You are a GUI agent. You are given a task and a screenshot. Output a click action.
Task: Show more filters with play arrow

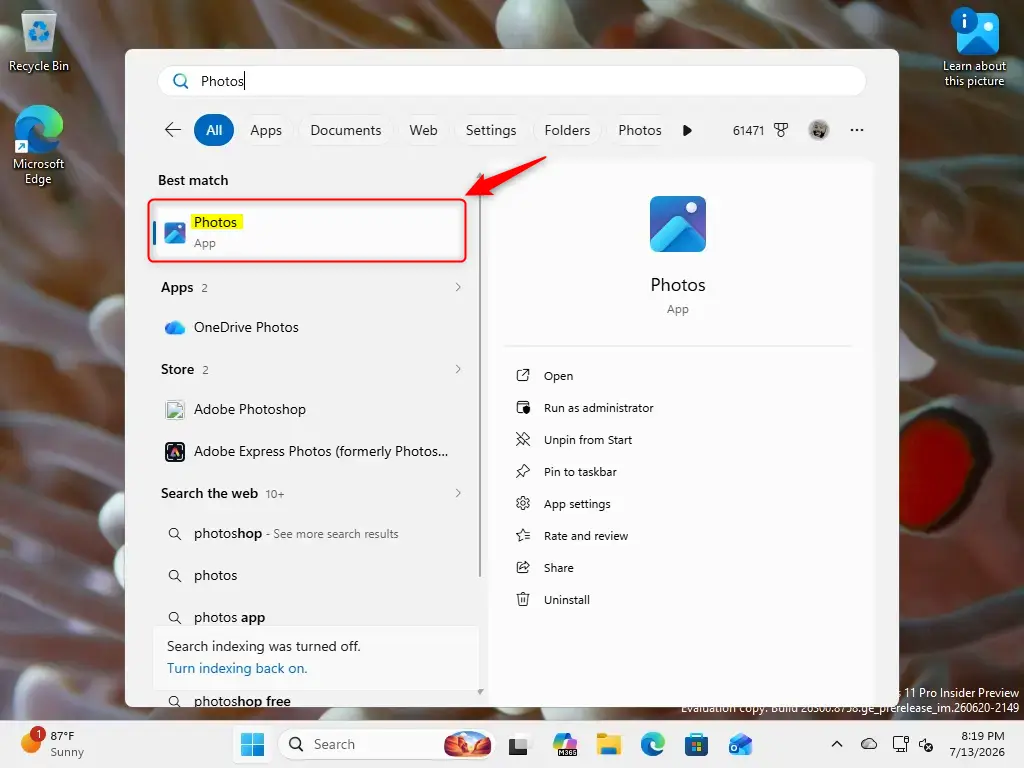click(687, 131)
